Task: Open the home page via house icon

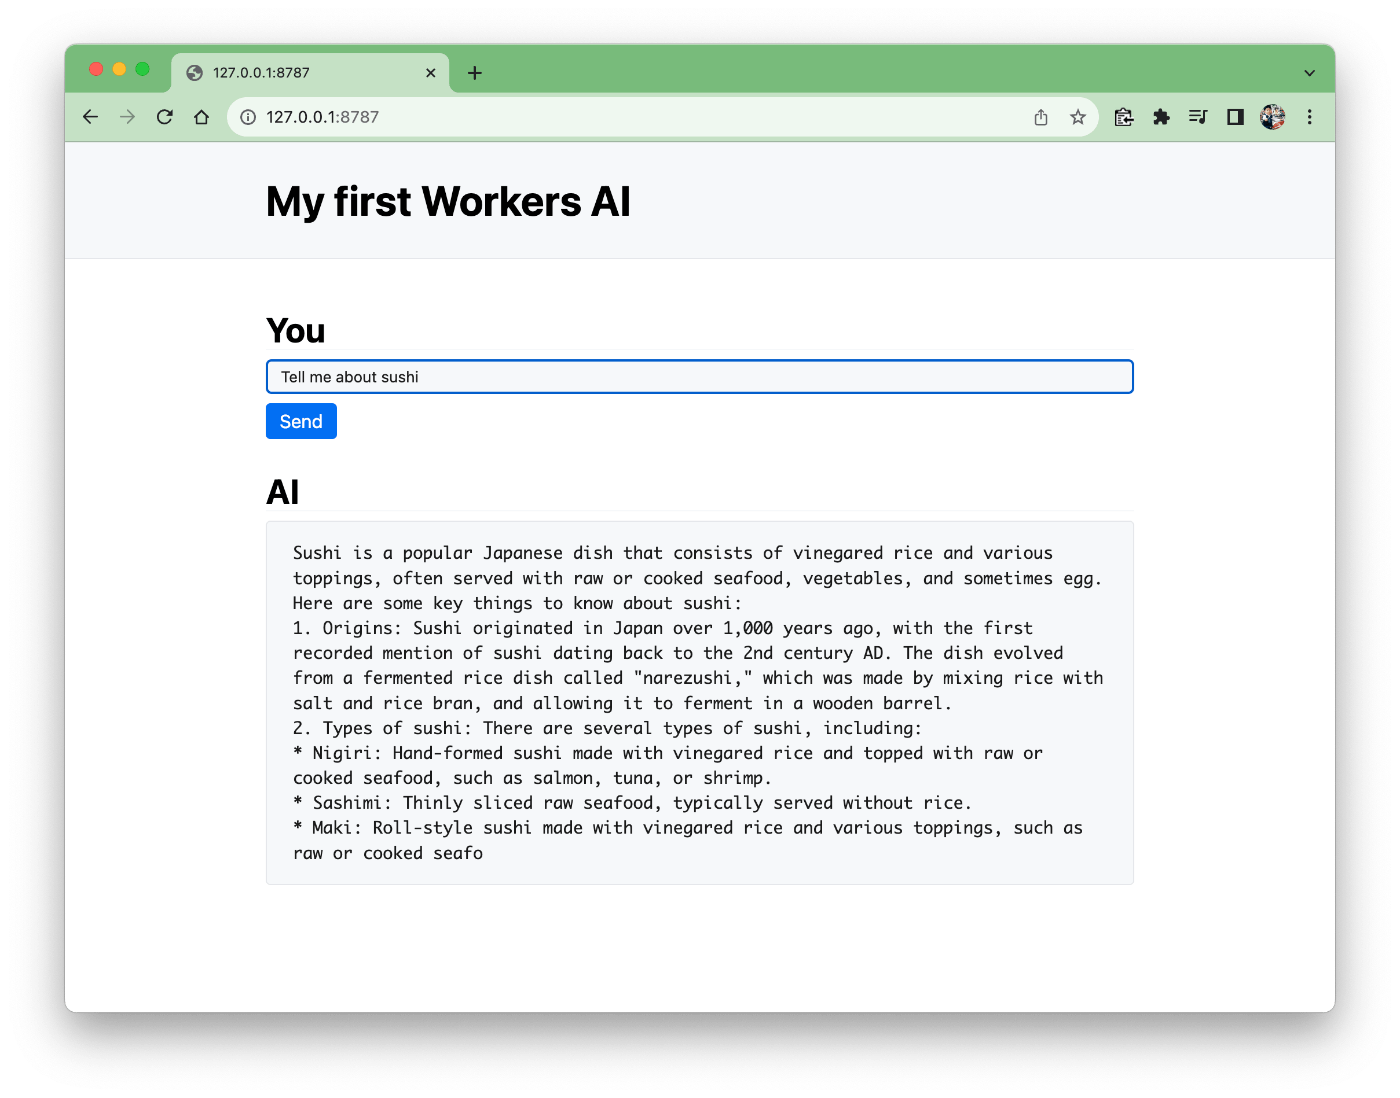Action: pyautogui.click(x=201, y=117)
